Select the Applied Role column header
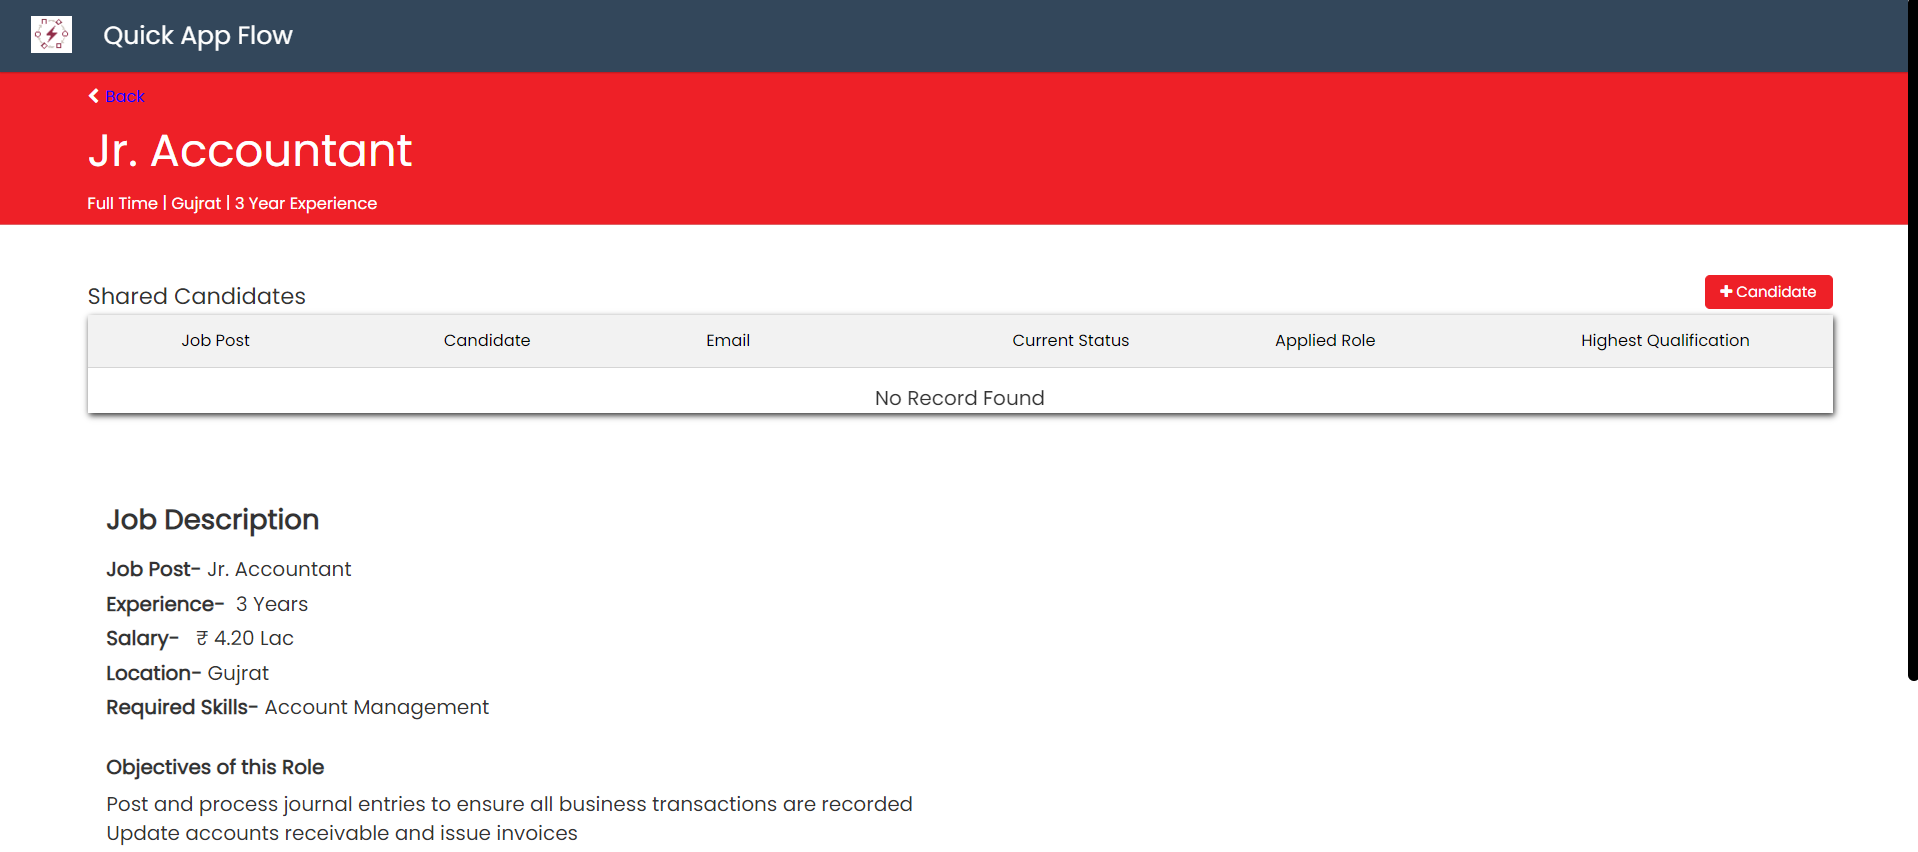The width and height of the screenshot is (1918, 852). 1324,341
